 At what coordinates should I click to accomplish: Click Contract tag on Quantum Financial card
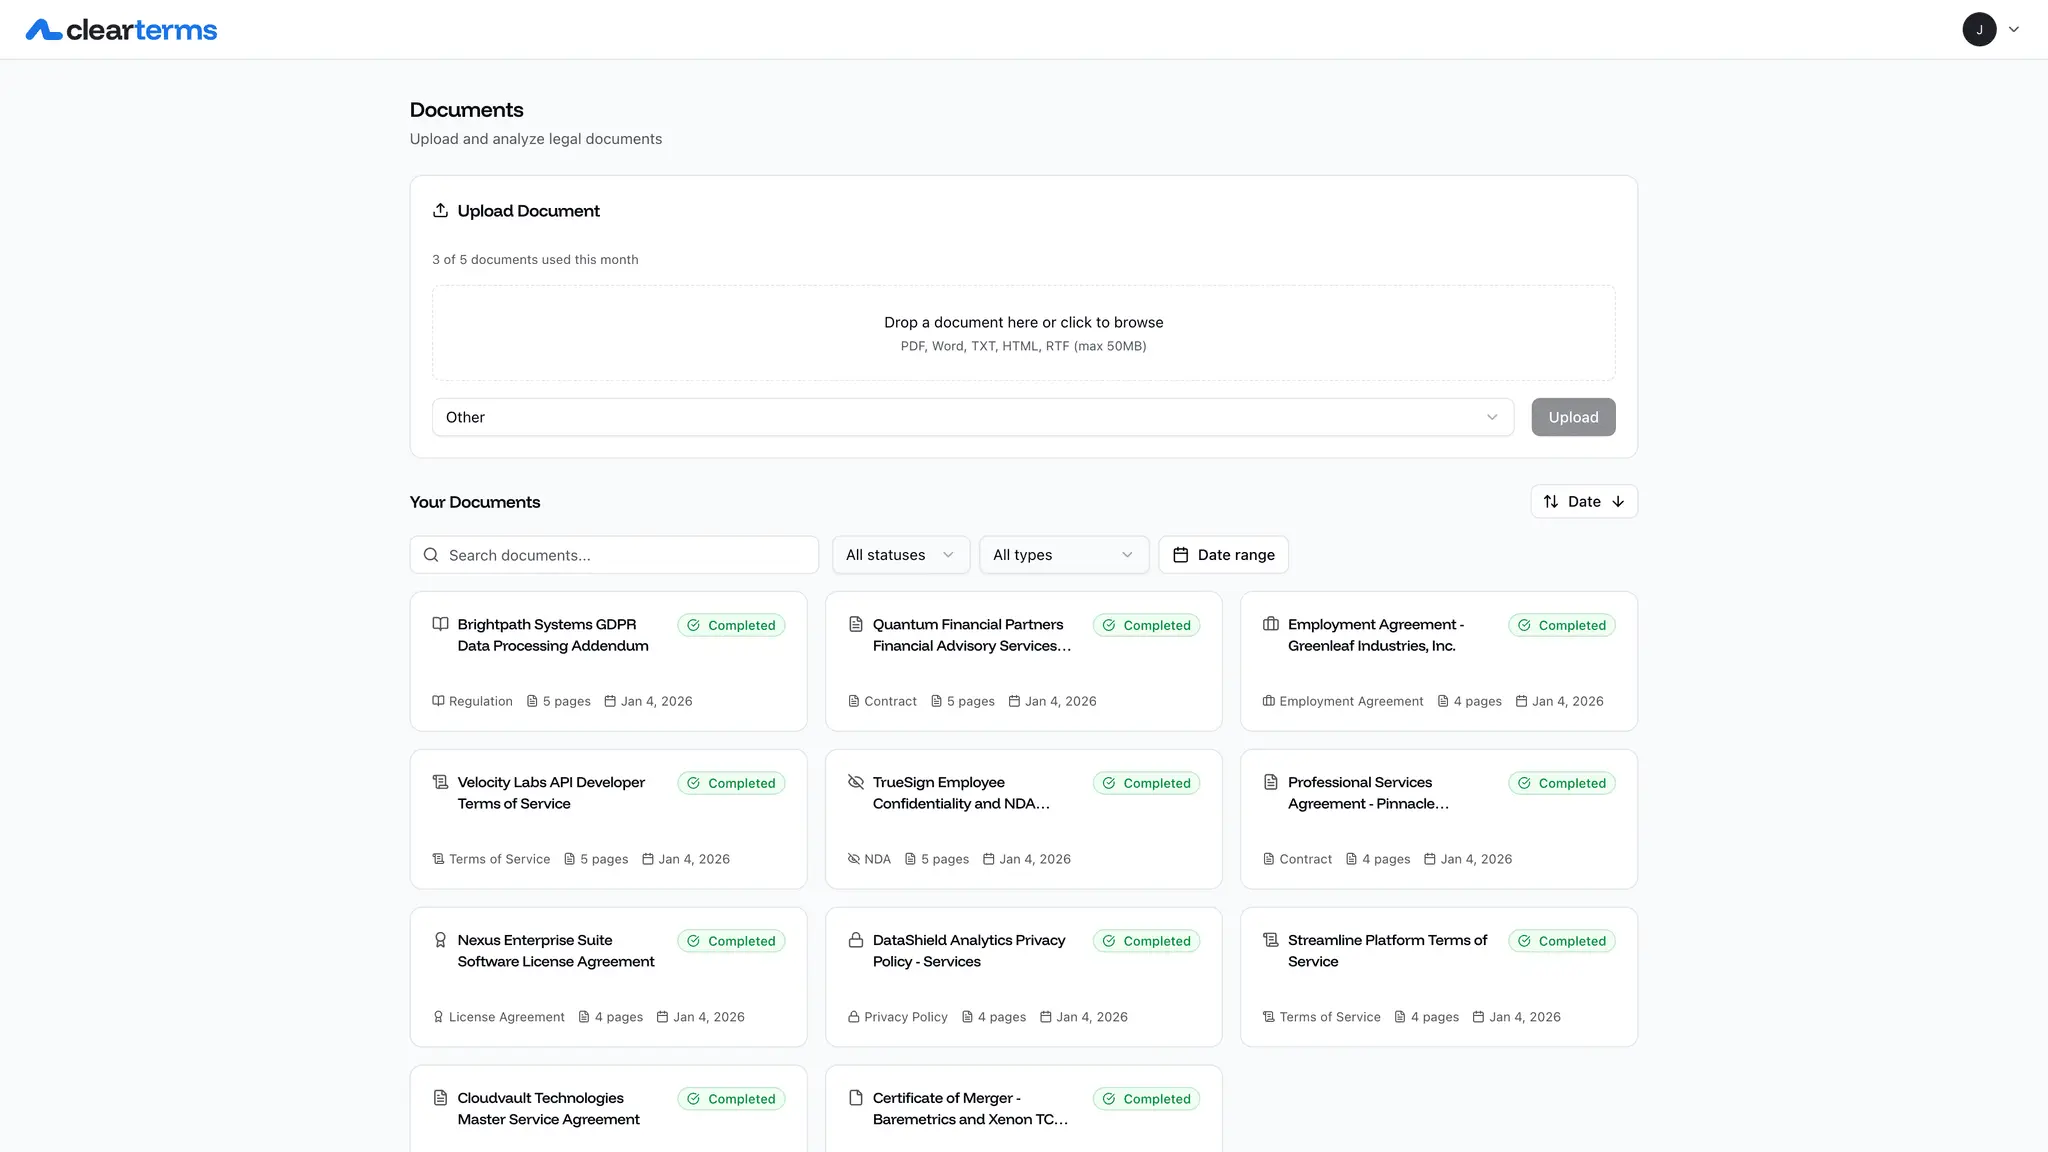[882, 701]
